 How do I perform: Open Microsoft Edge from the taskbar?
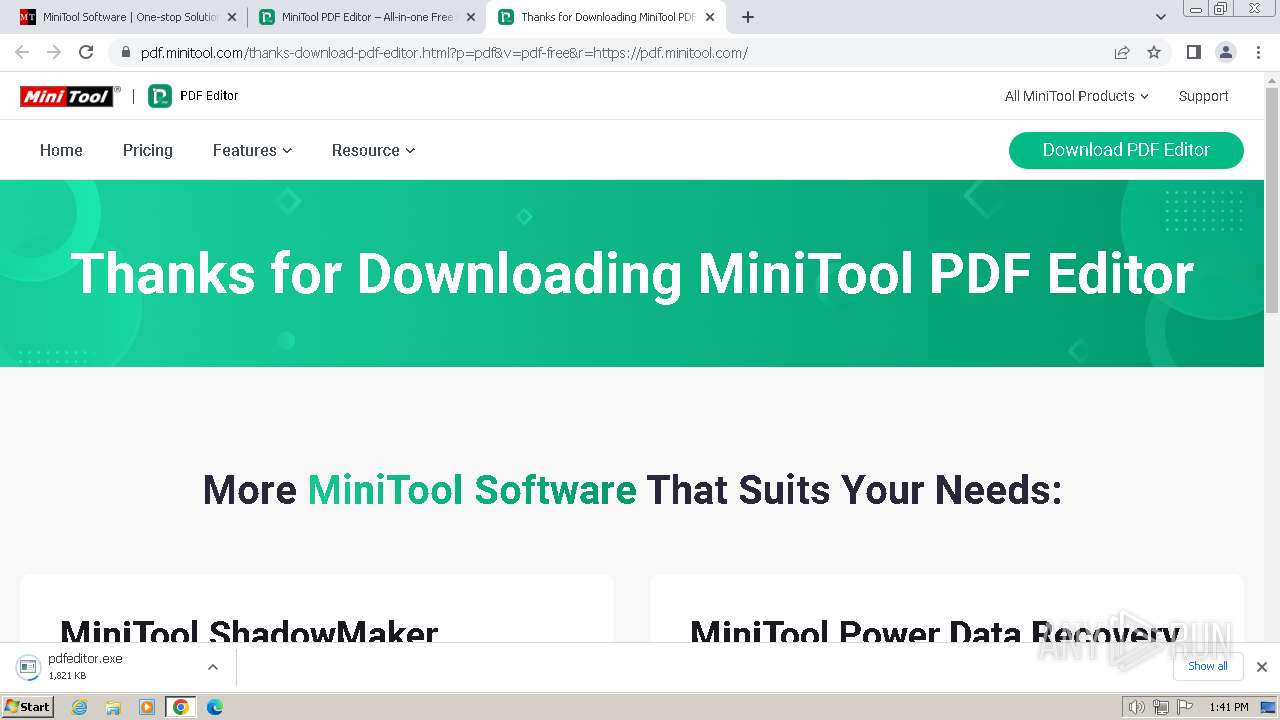point(215,707)
